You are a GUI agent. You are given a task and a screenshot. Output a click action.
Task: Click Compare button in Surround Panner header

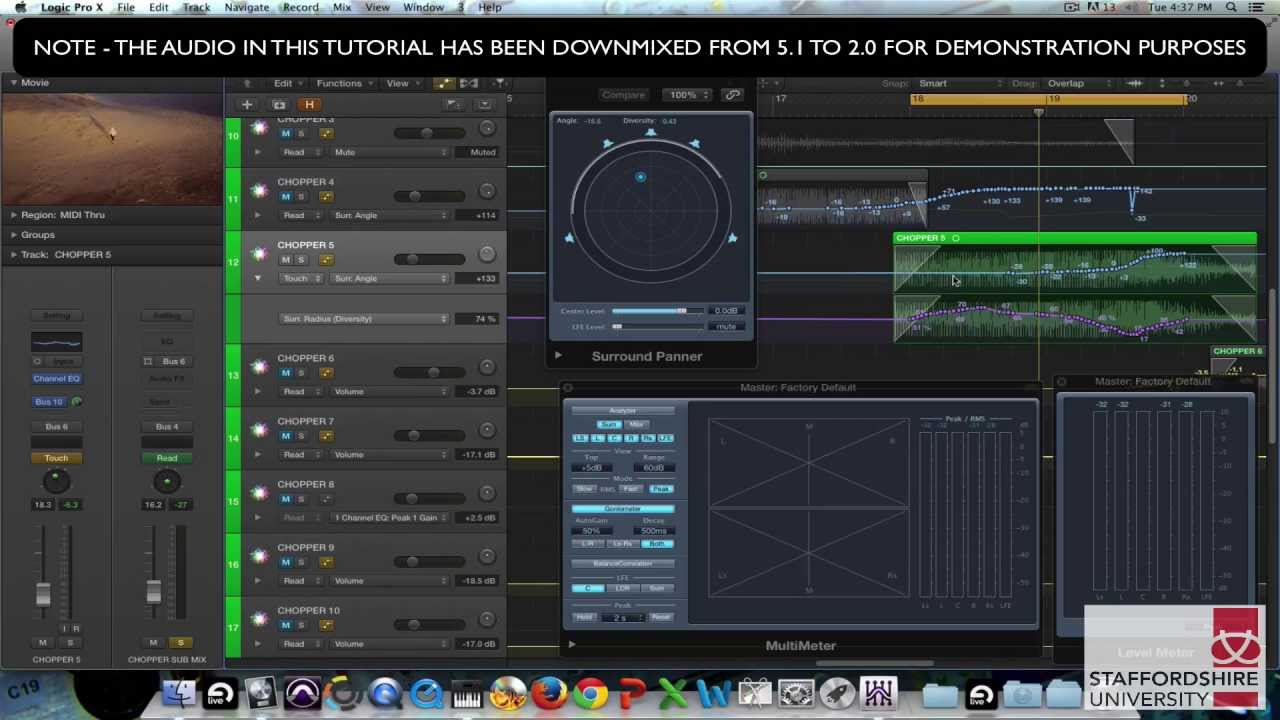[623, 95]
